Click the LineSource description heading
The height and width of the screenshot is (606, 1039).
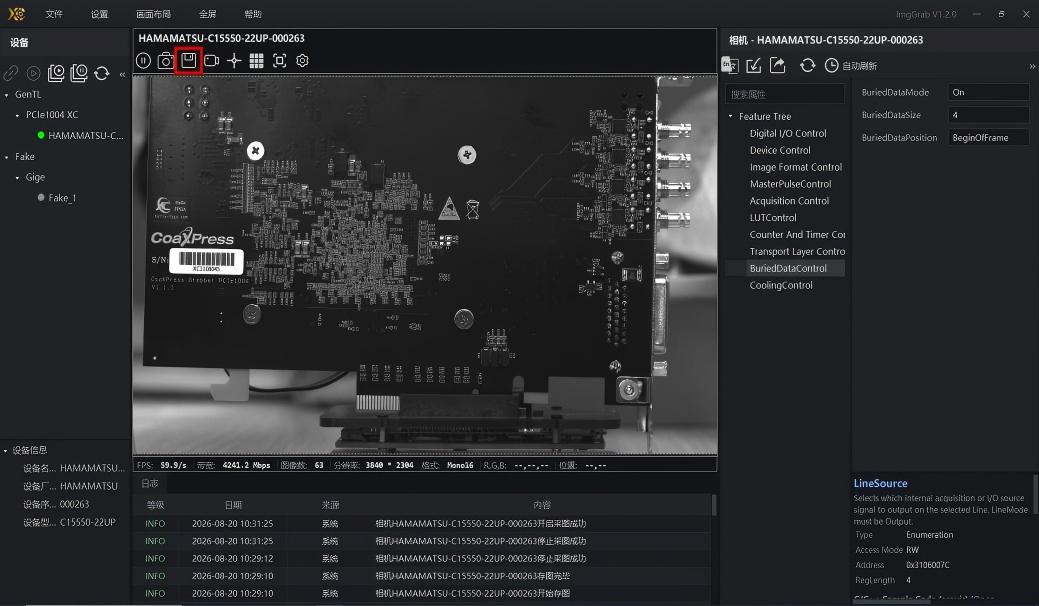(880, 483)
